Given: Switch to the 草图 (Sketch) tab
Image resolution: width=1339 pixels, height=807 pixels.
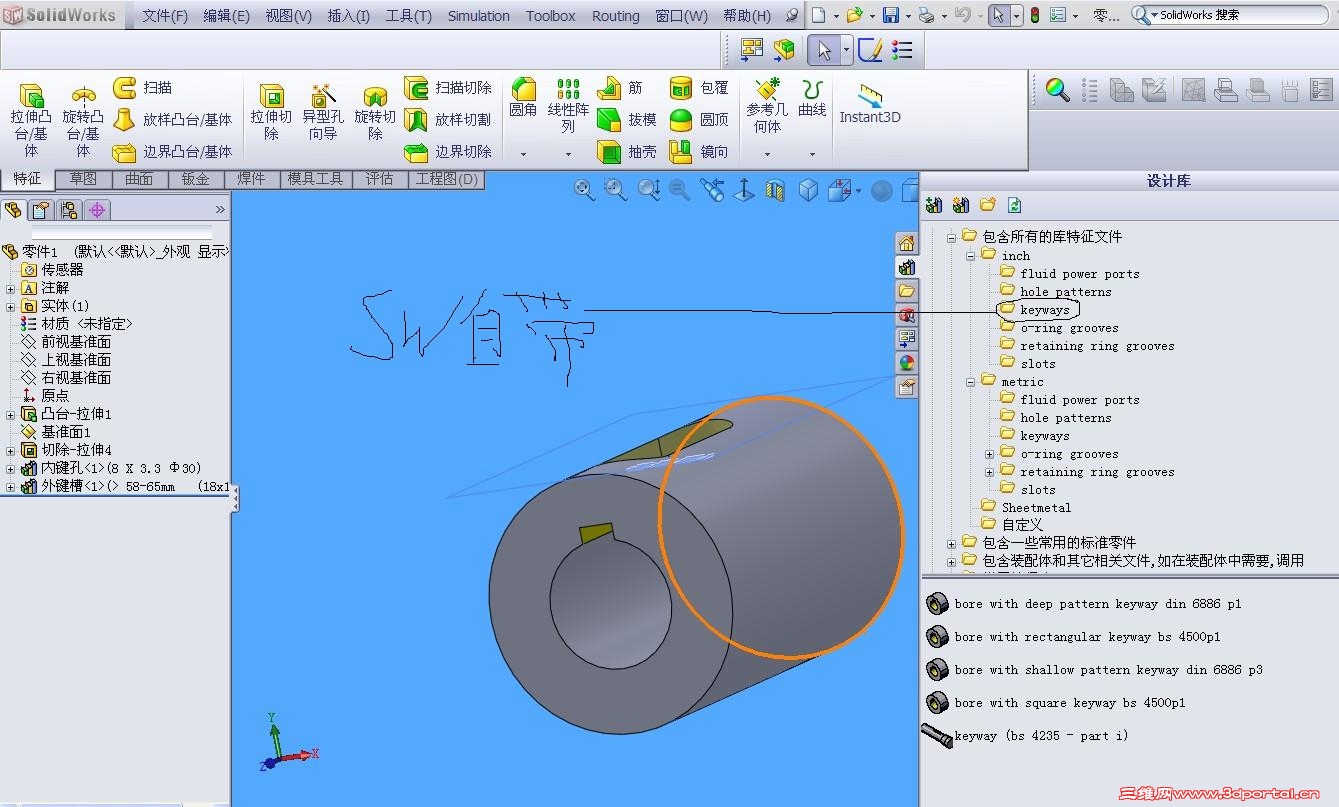Looking at the screenshot, I should coord(83,179).
